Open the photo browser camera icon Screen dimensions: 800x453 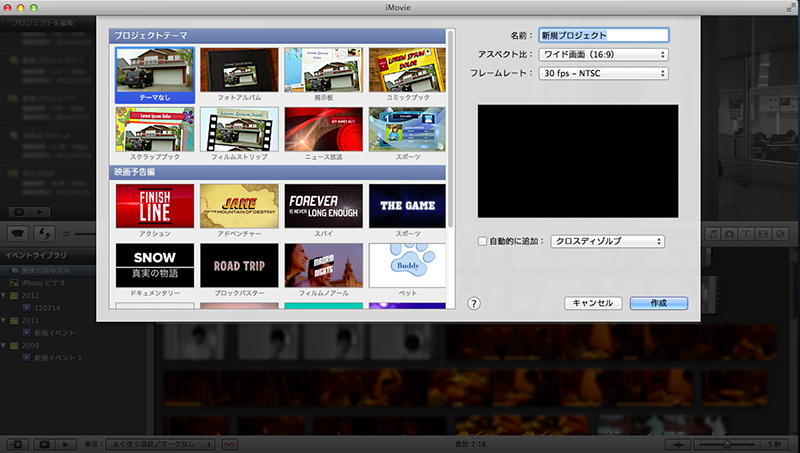pos(730,234)
